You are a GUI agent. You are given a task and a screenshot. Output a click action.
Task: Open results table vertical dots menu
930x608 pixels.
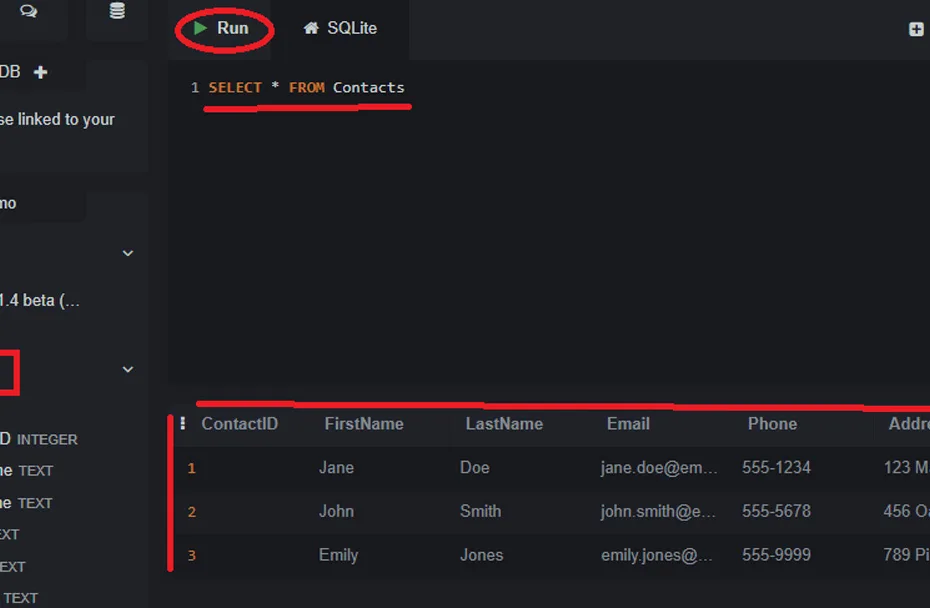coord(182,424)
